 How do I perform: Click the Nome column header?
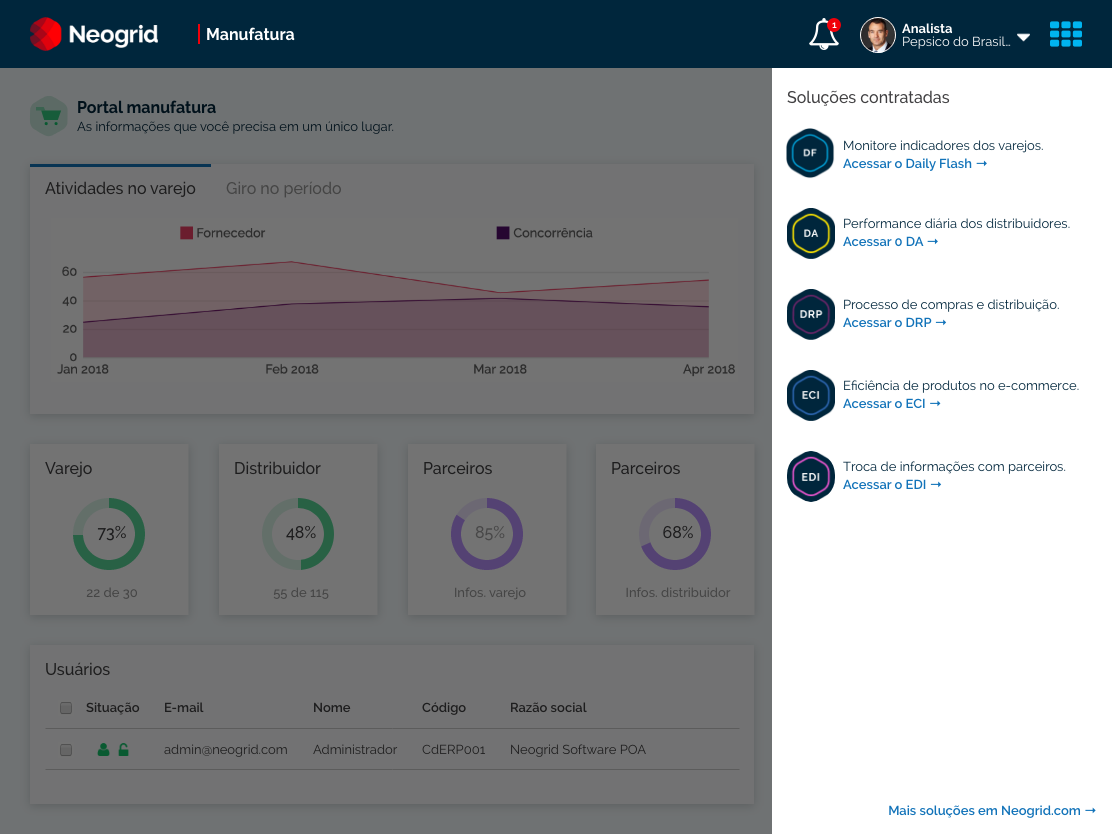click(x=332, y=708)
